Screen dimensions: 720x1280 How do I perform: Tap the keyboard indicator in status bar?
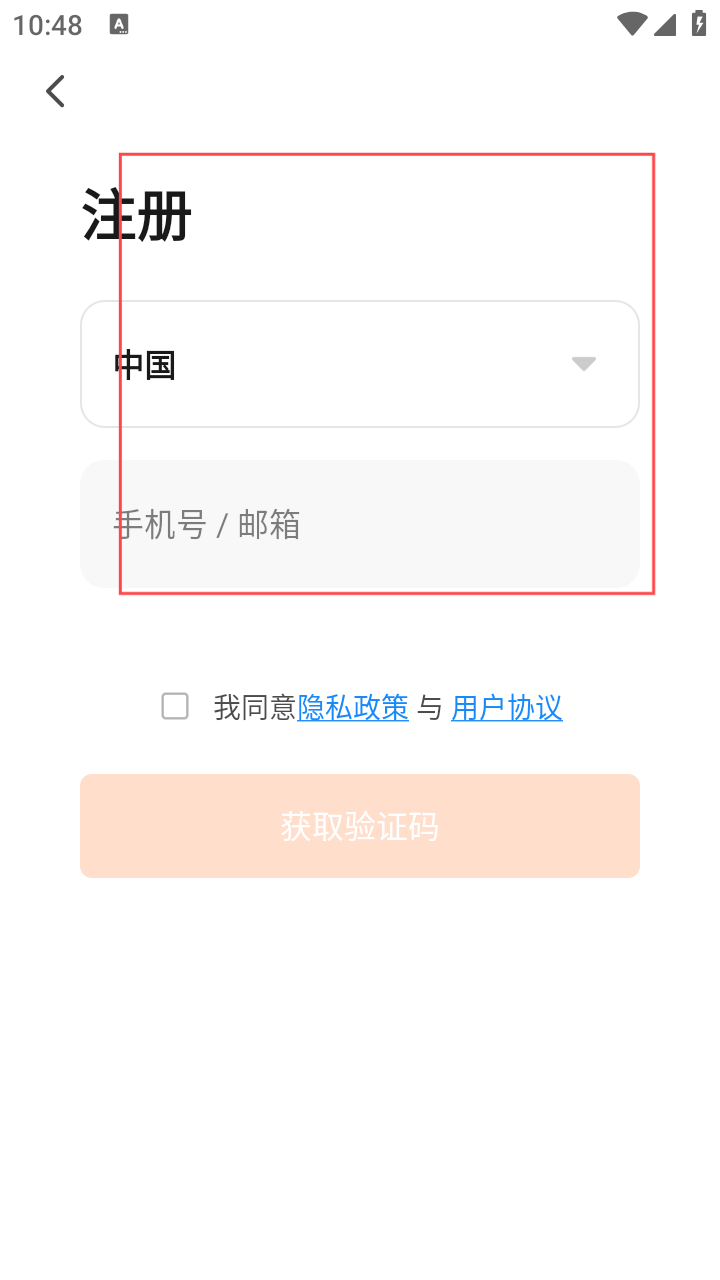click(x=119, y=25)
